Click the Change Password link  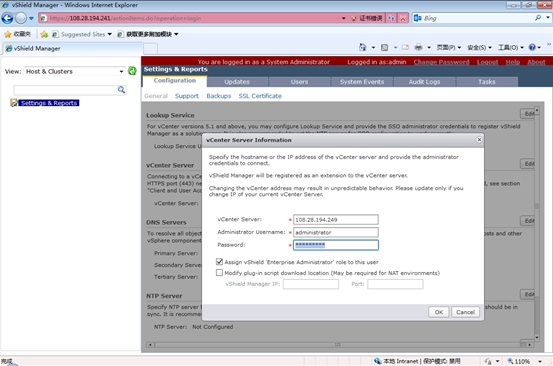441,62
